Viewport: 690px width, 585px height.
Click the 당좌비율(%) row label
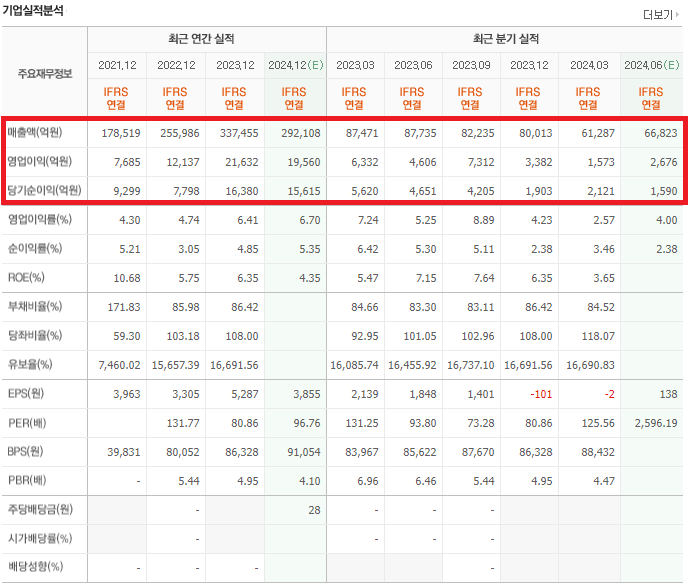coord(35,335)
